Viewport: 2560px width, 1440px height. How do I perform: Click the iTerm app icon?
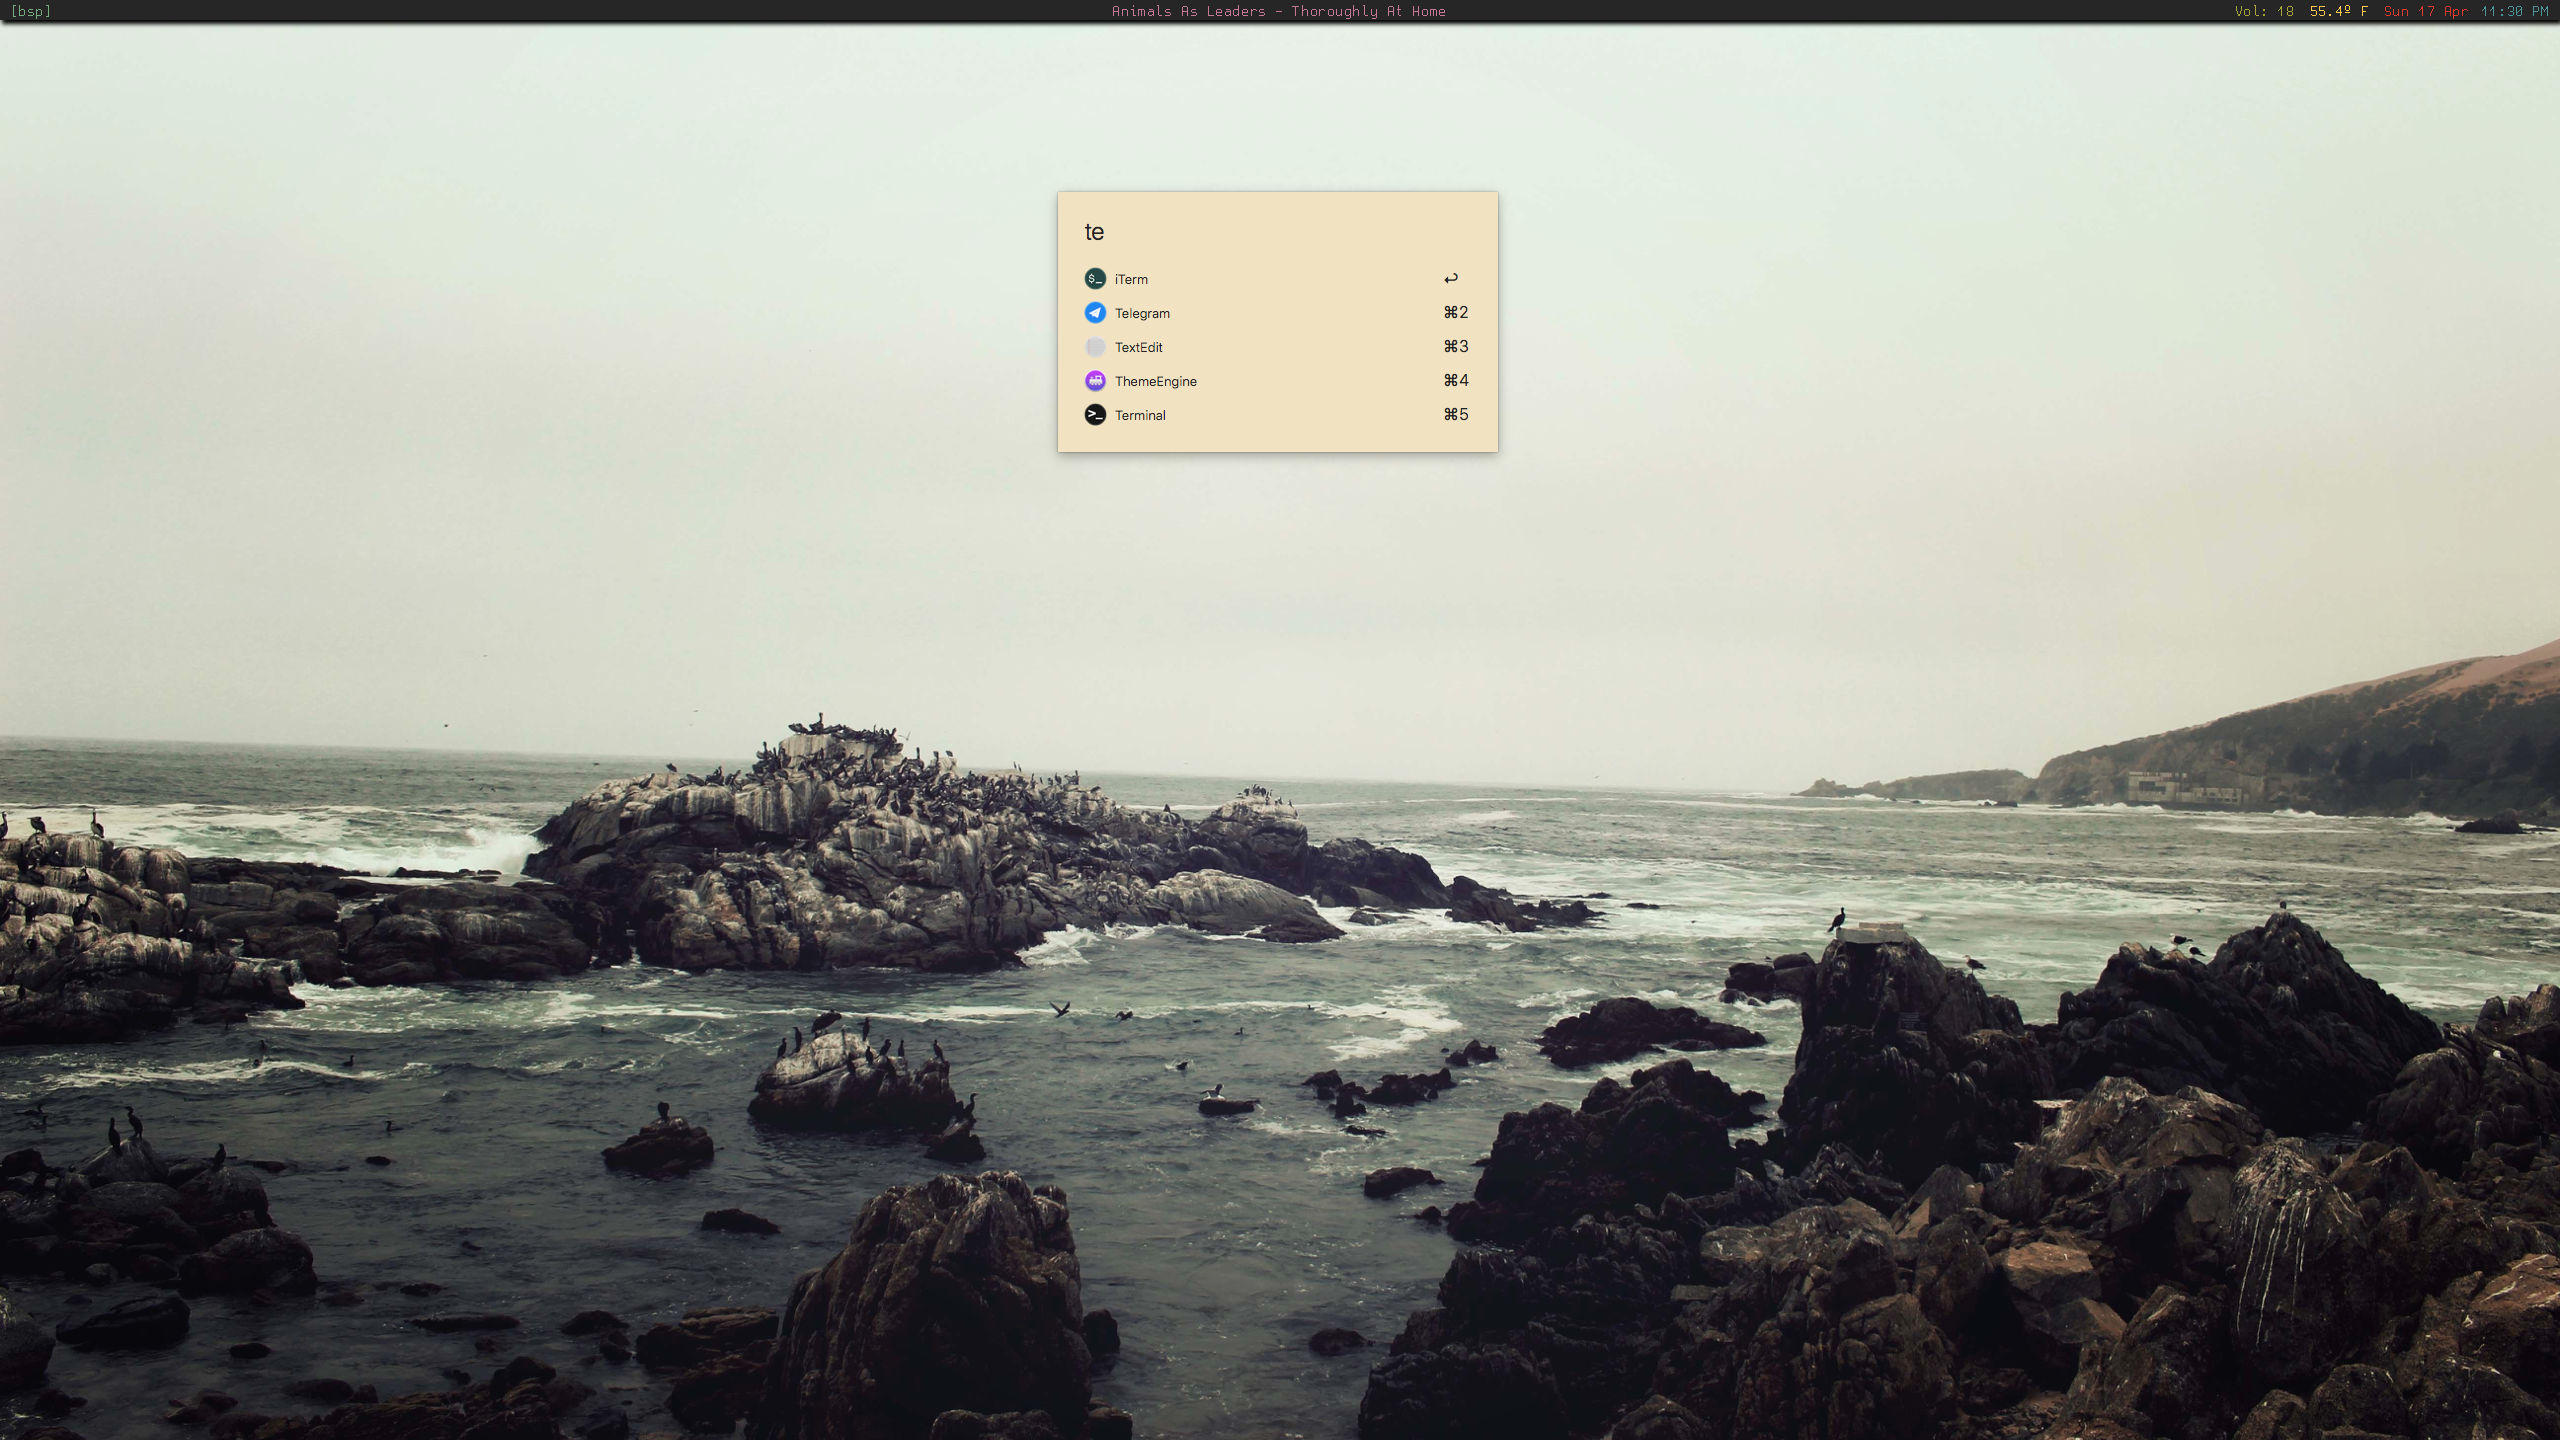click(1095, 279)
